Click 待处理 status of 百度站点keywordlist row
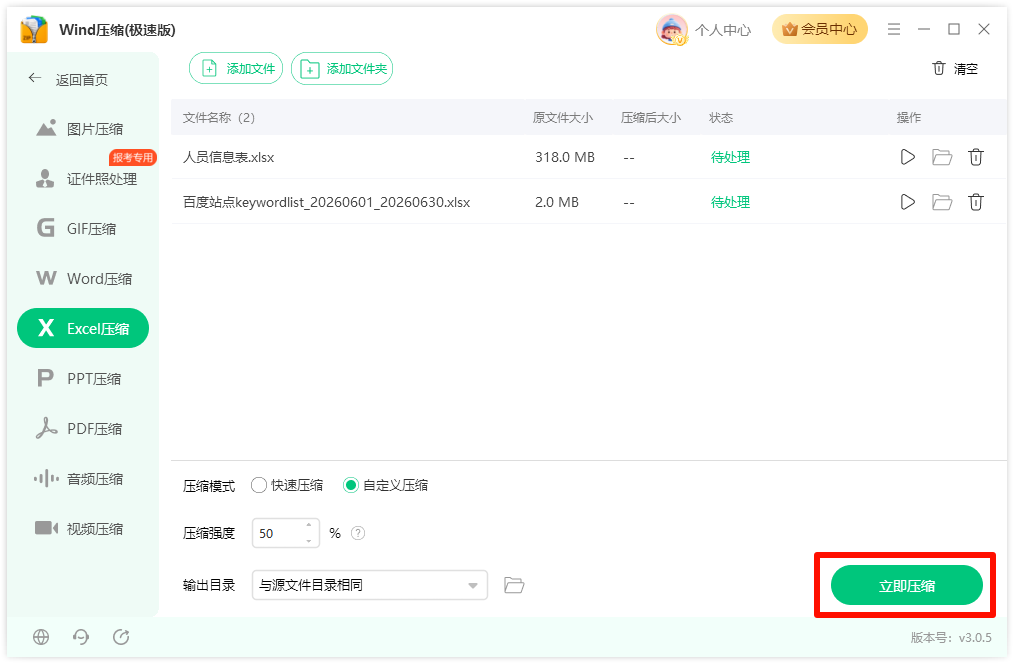 coord(730,202)
